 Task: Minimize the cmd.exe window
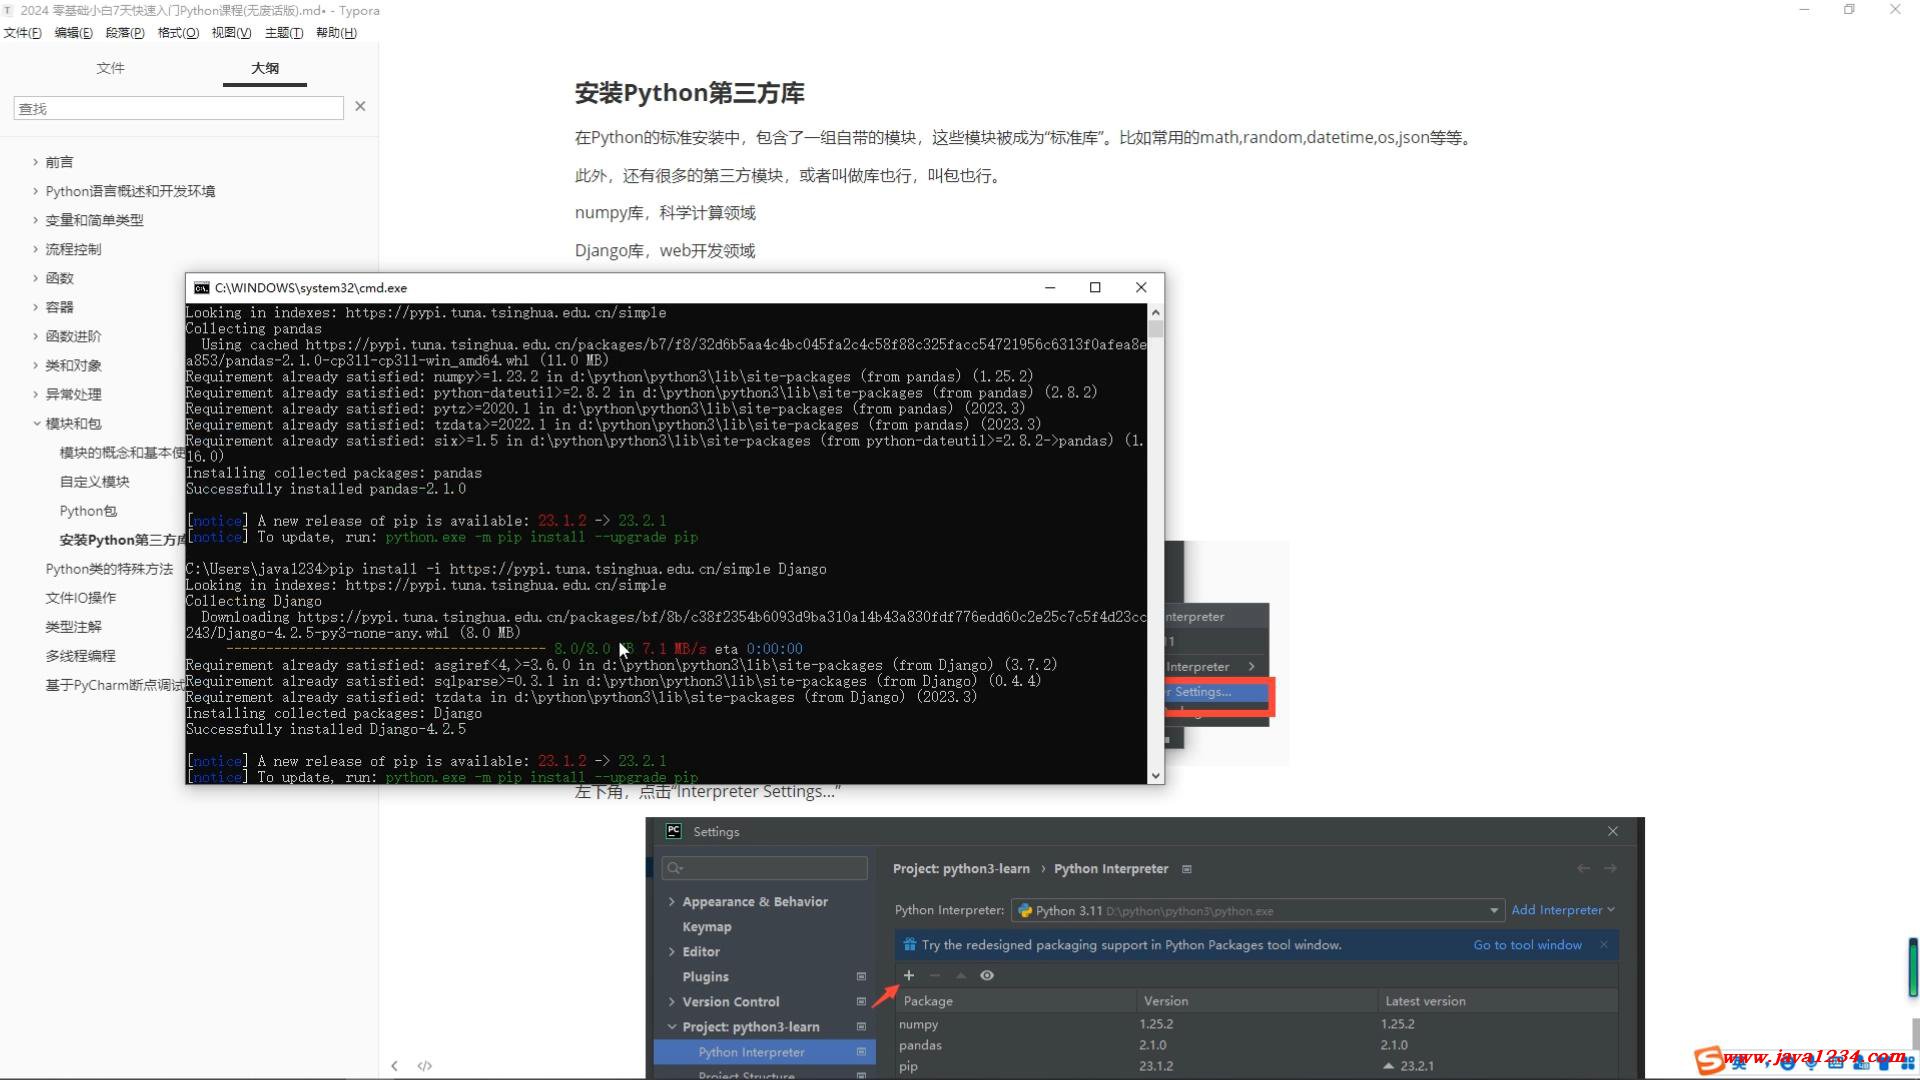(1050, 287)
